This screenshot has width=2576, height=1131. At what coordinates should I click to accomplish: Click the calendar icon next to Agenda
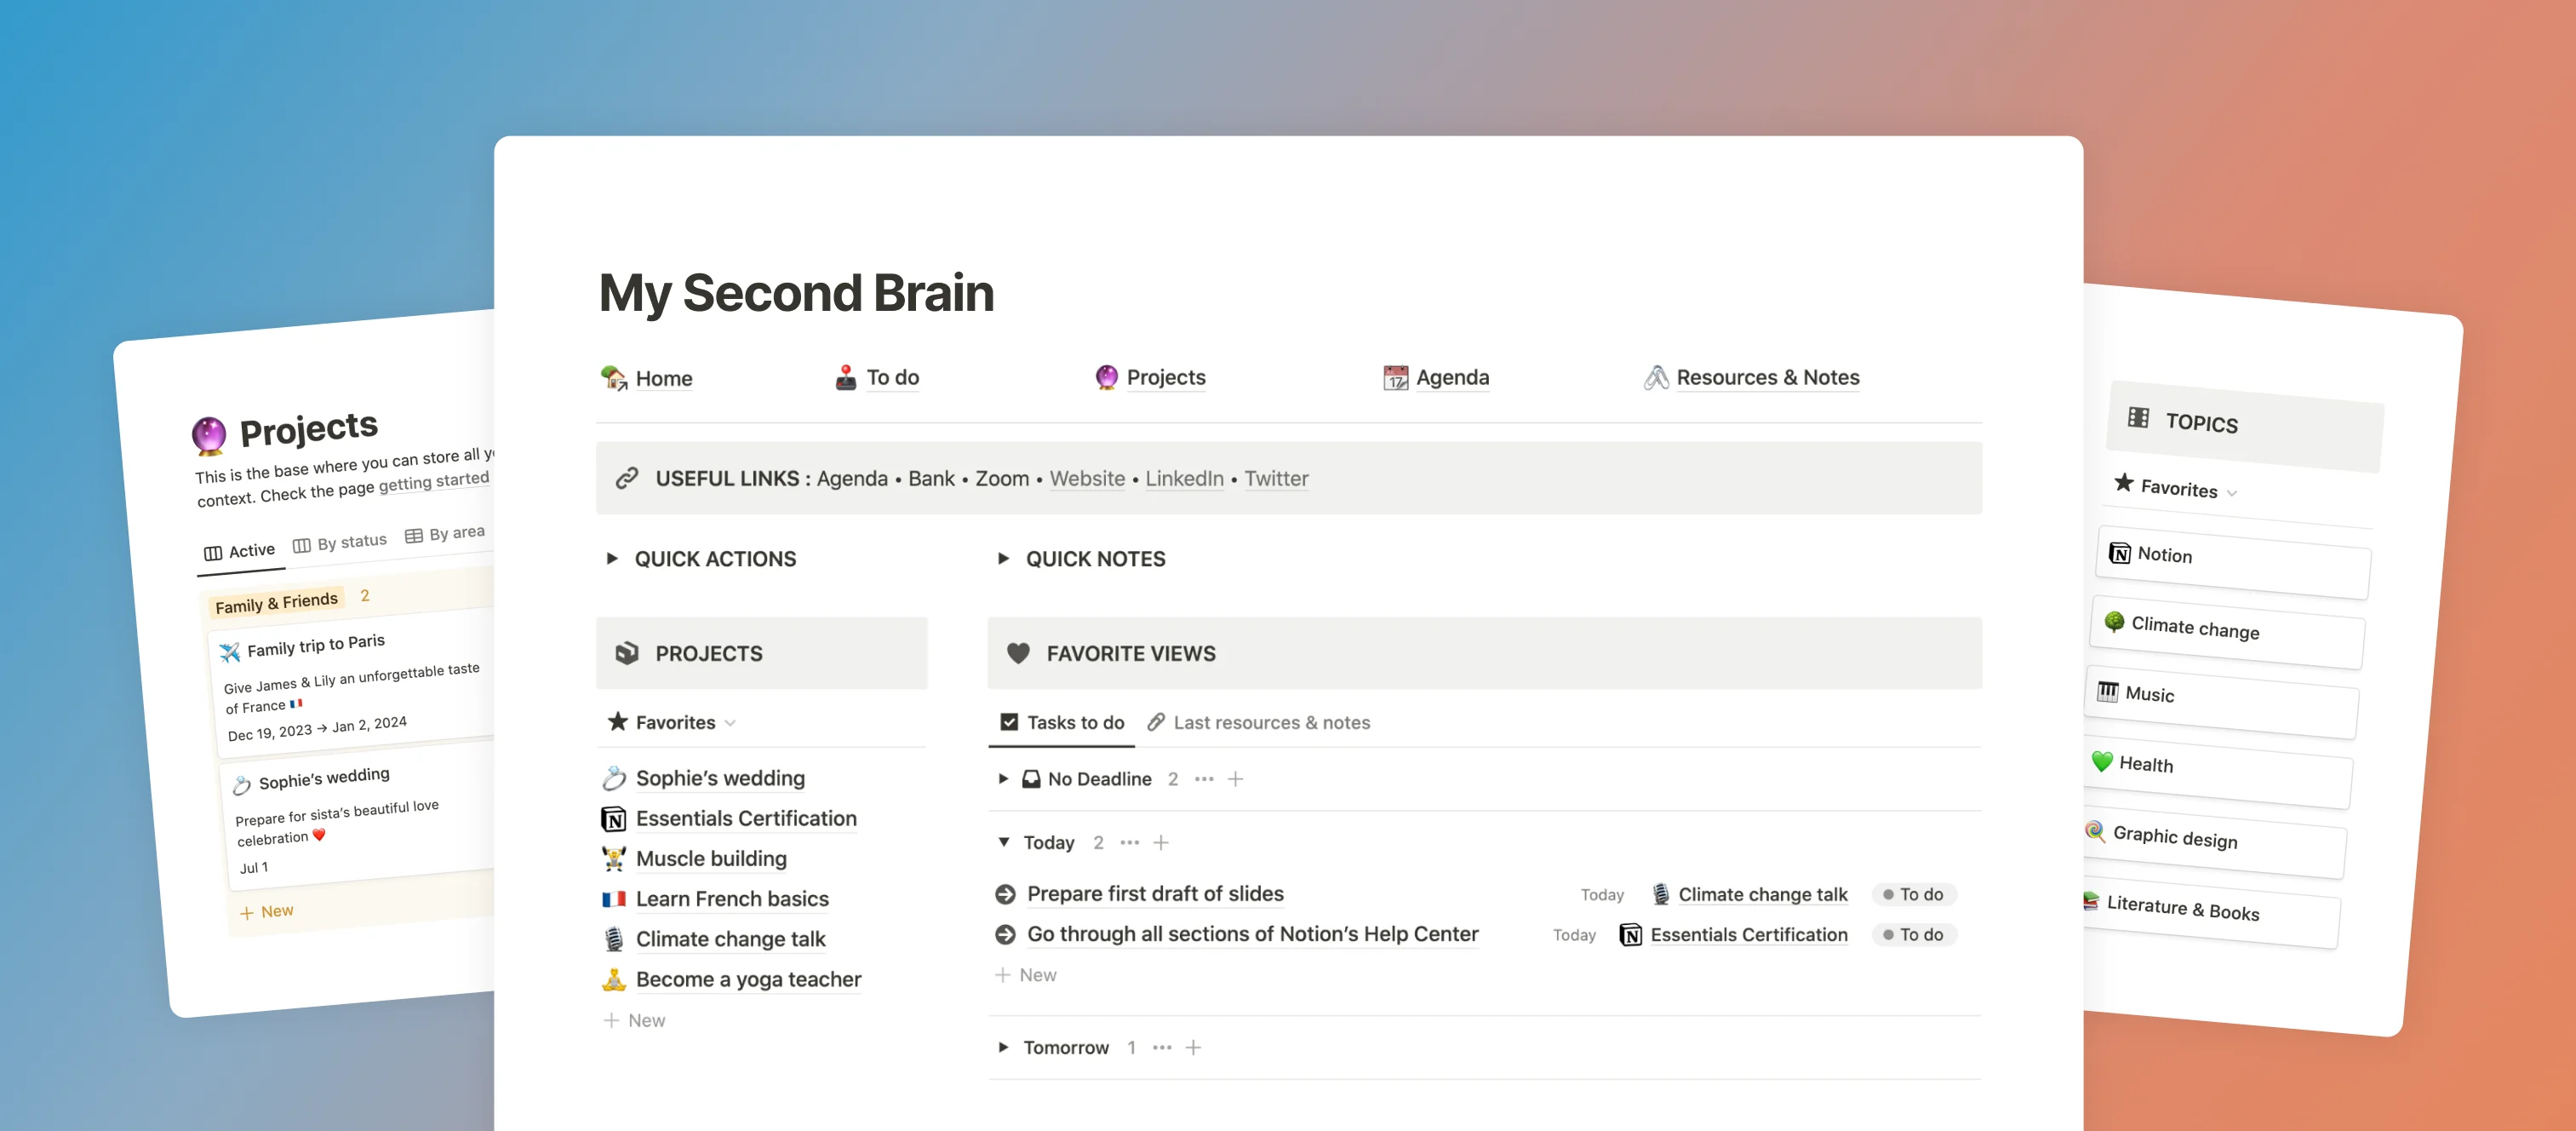[x=1396, y=378]
